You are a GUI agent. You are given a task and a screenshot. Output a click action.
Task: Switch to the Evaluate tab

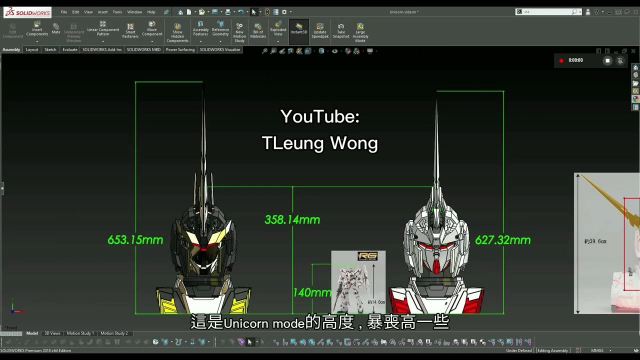[70, 50]
